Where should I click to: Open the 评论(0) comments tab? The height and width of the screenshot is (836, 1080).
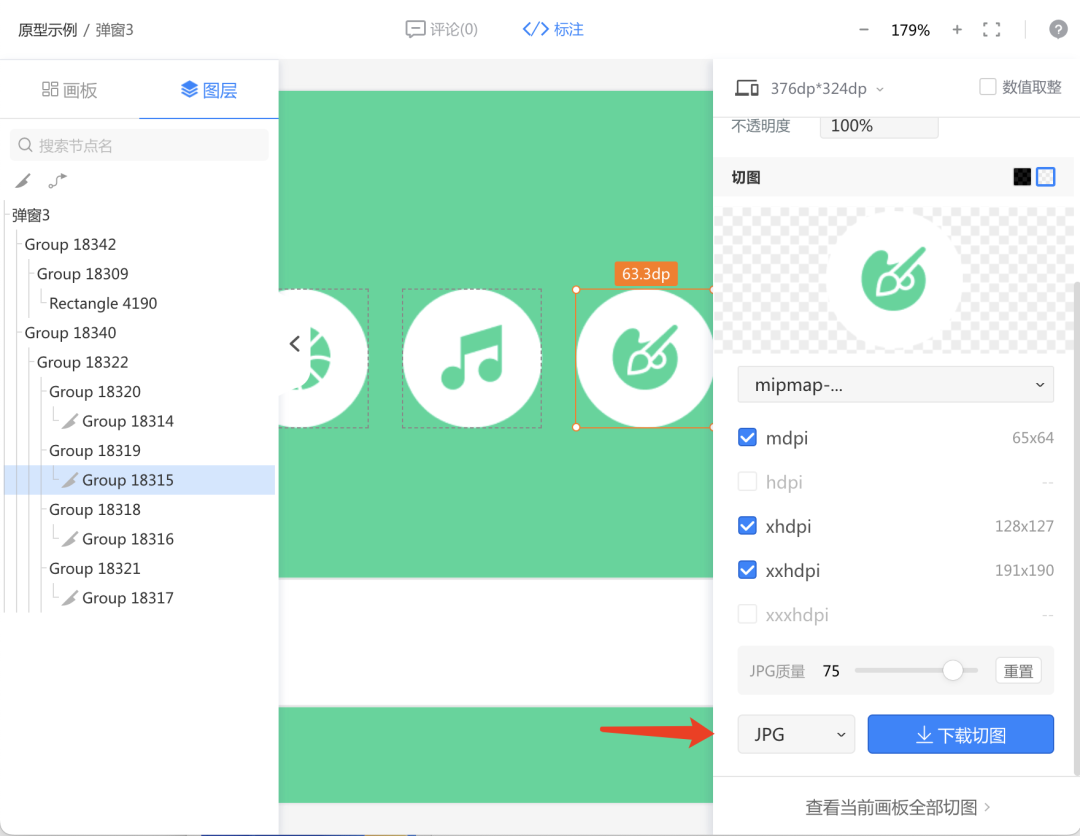442,30
